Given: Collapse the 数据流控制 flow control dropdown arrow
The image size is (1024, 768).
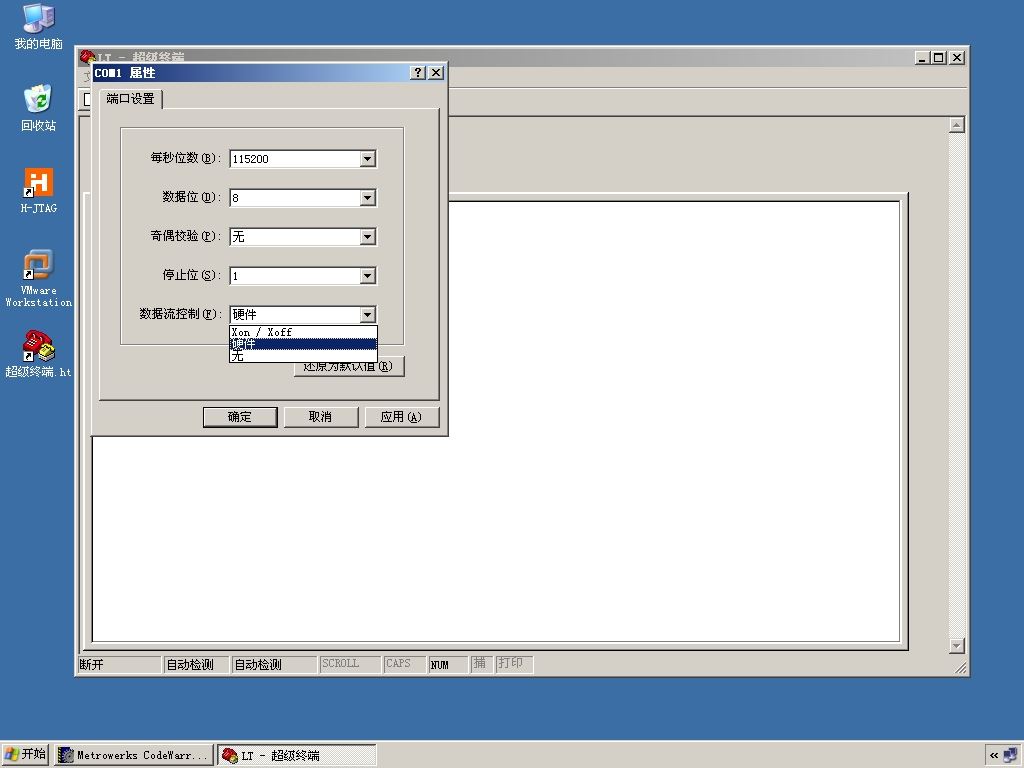Looking at the screenshot, I should [368, 315].
